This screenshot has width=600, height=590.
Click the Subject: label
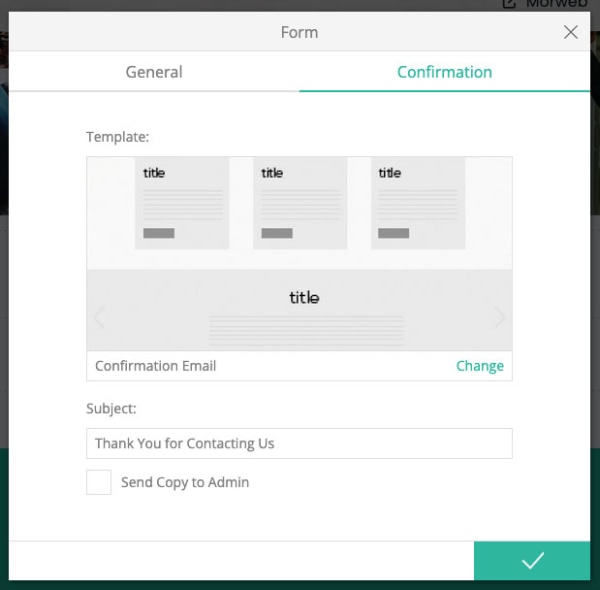(111, 408)
